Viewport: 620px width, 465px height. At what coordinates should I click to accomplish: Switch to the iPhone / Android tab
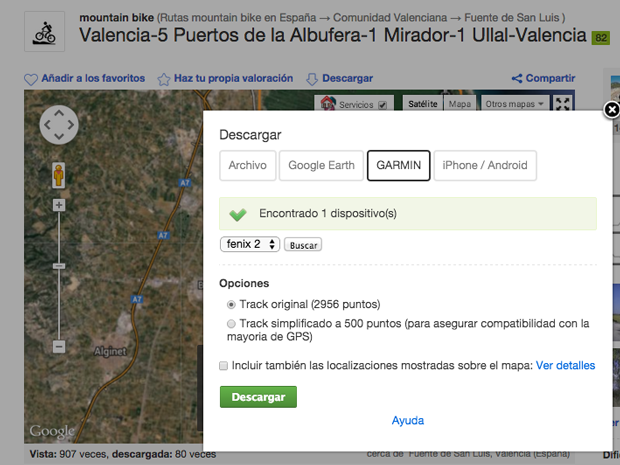(x=485, y=165)
